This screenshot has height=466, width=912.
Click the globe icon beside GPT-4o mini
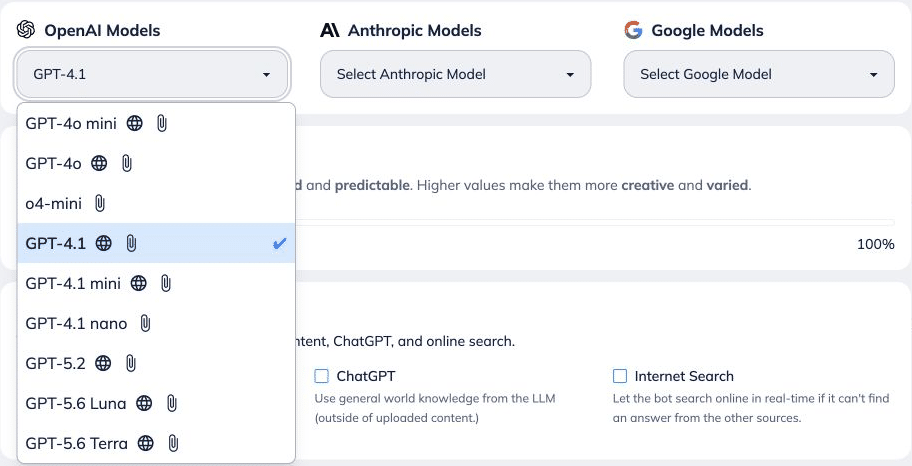tap(134, 123)
